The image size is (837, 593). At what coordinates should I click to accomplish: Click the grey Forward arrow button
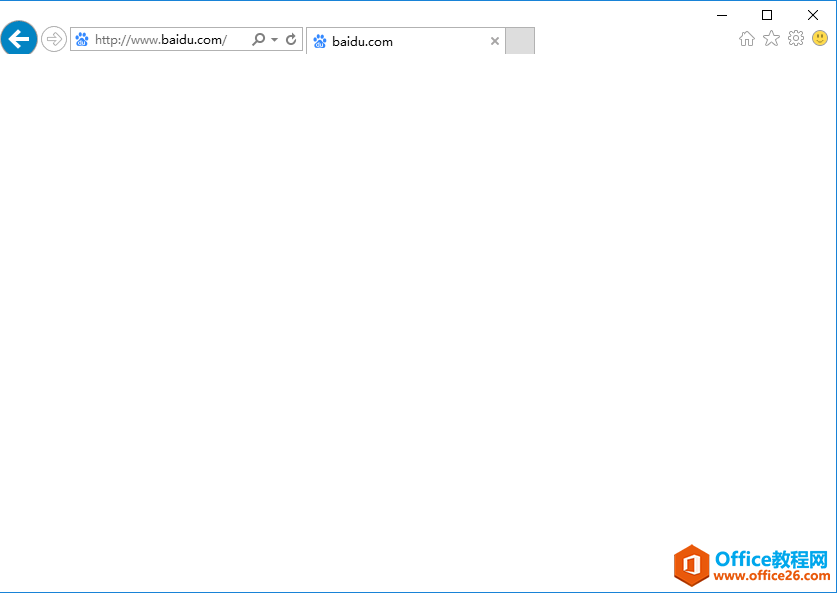[54, 39]
